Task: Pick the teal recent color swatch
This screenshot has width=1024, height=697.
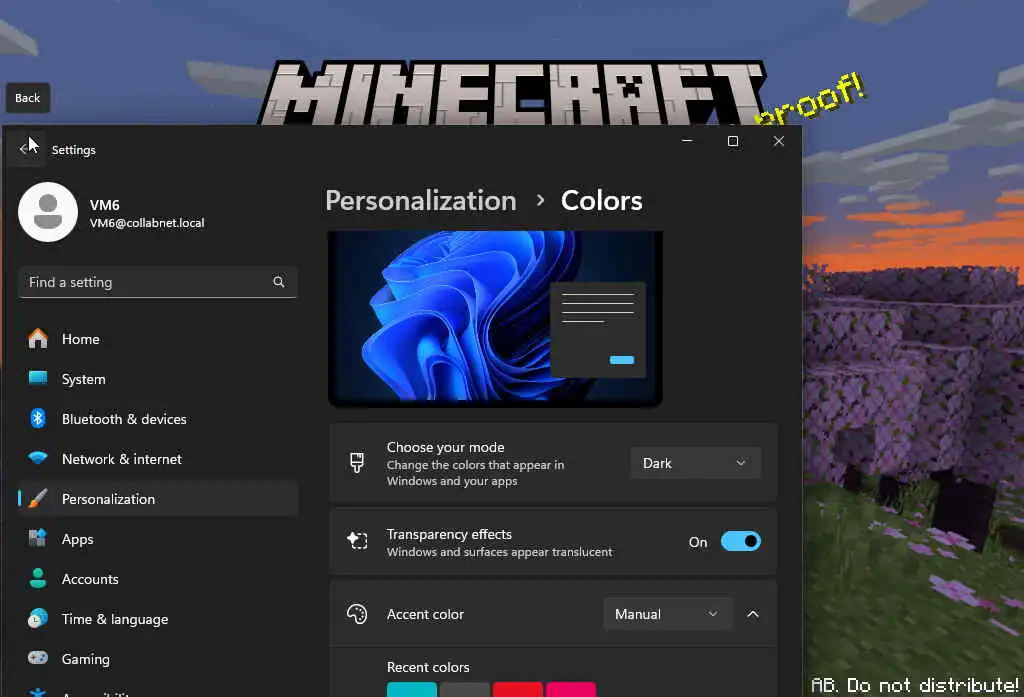Action: click(411, 689)
